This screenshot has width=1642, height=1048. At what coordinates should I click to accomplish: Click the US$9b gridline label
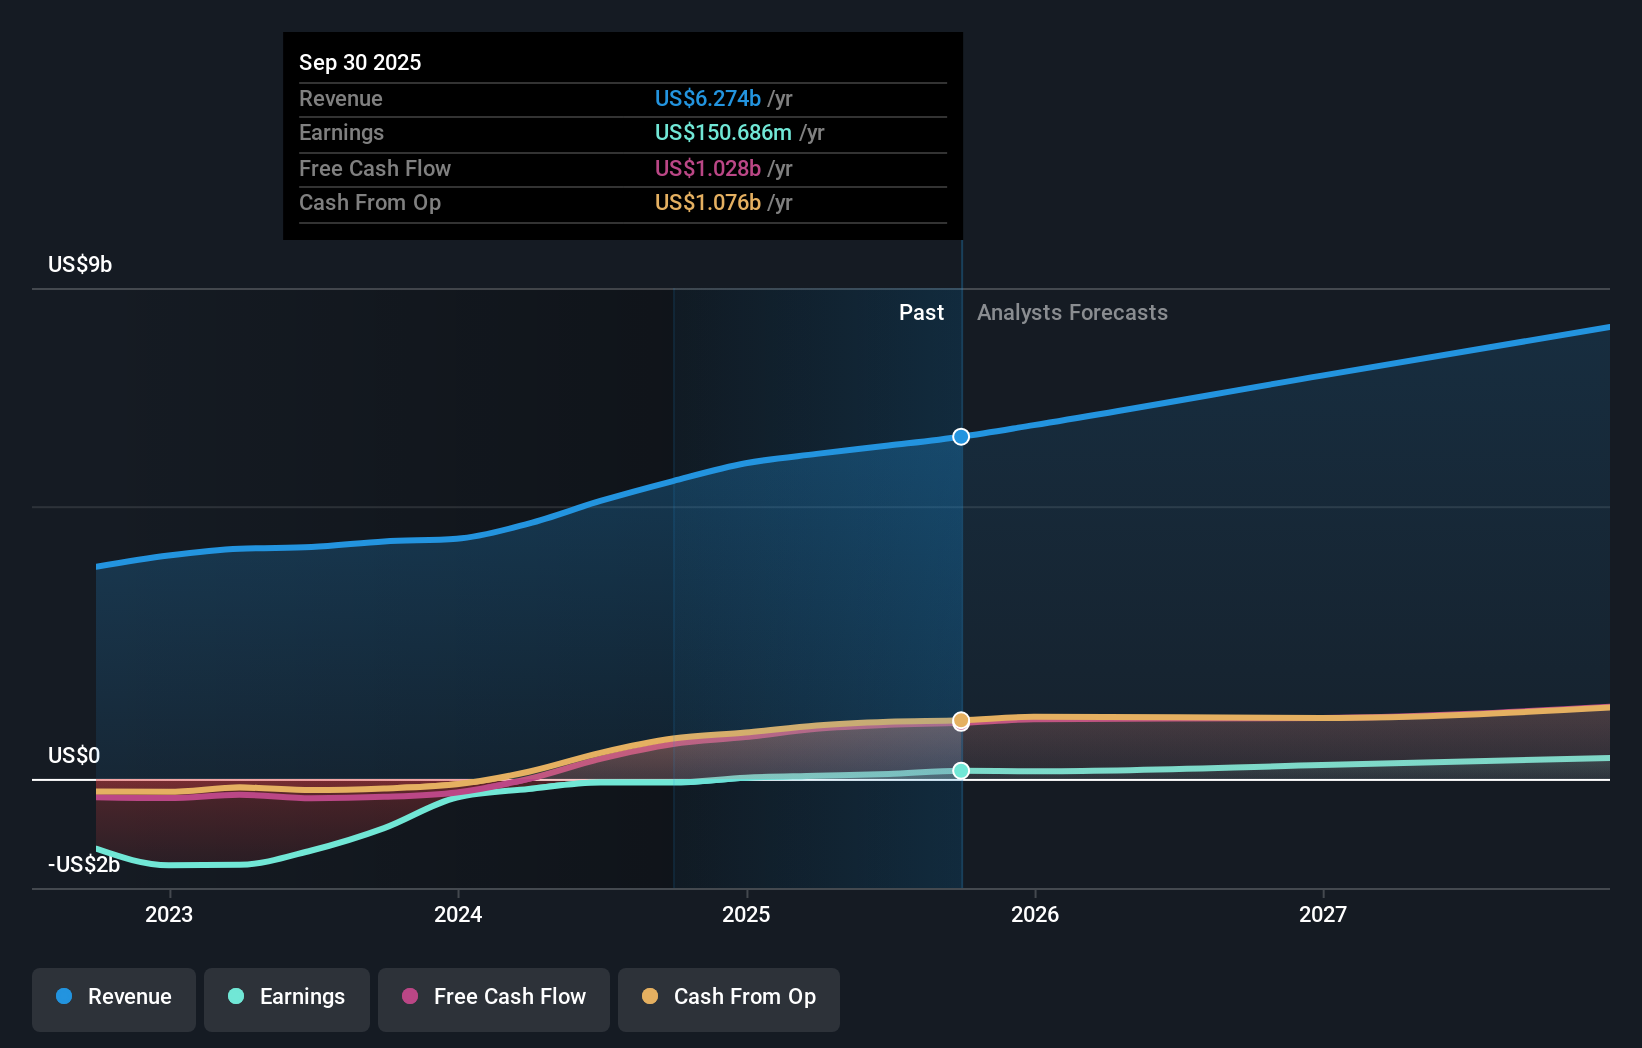tap(79, 263)
